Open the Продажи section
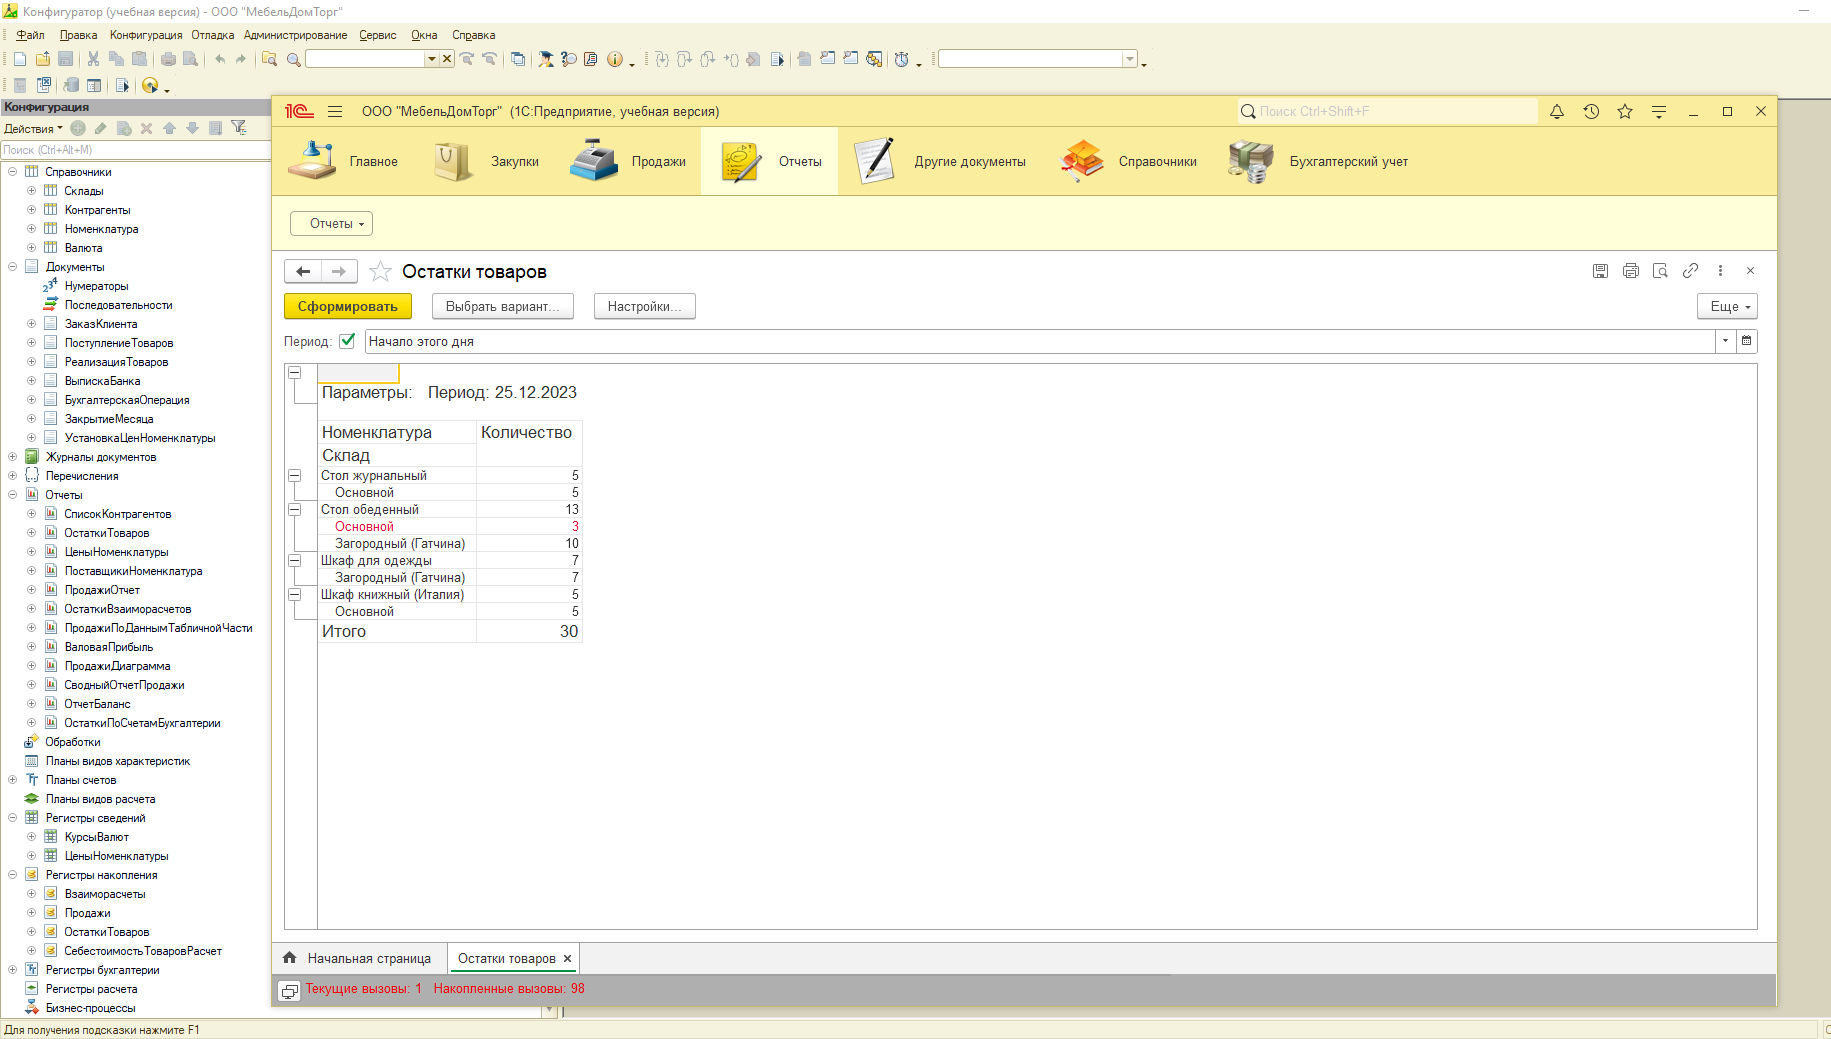Viewport: 1831px width, 1039px height. coord(628,161)
